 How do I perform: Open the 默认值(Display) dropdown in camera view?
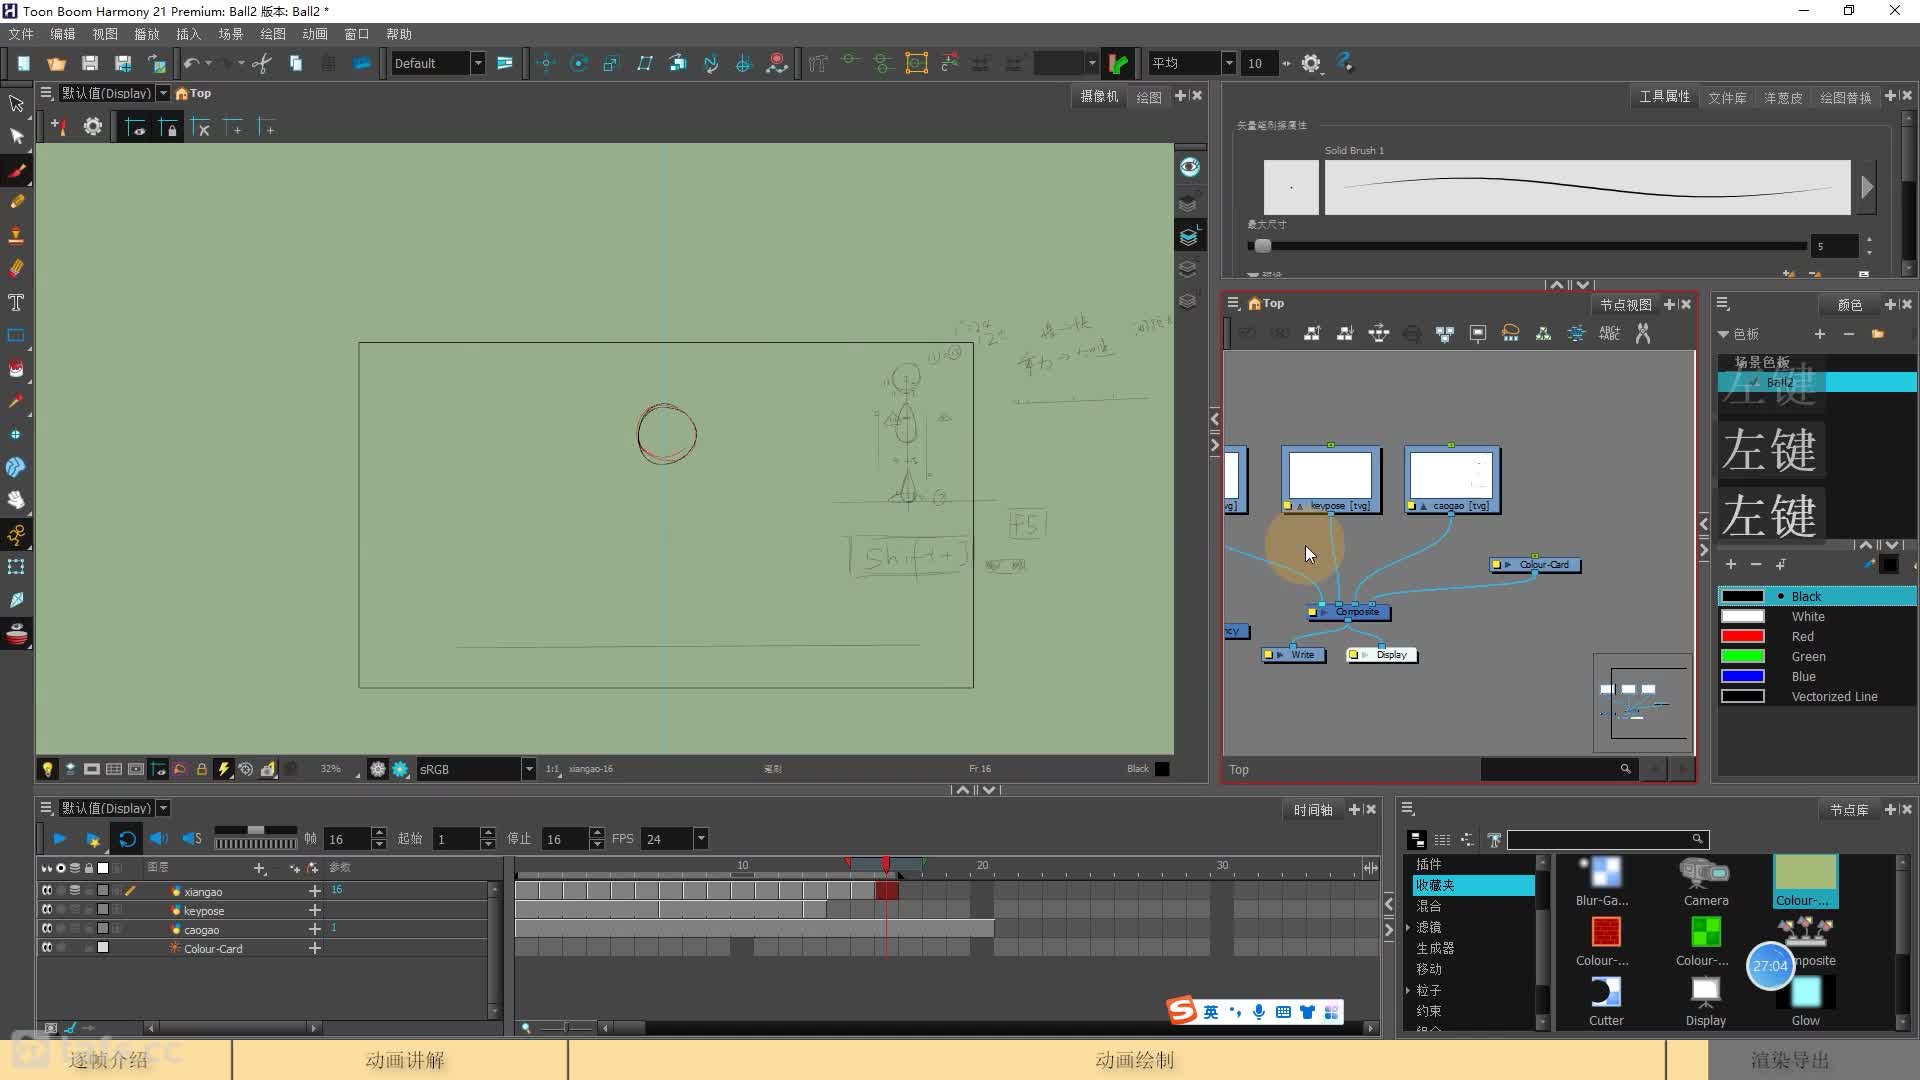tap(163, 93)
